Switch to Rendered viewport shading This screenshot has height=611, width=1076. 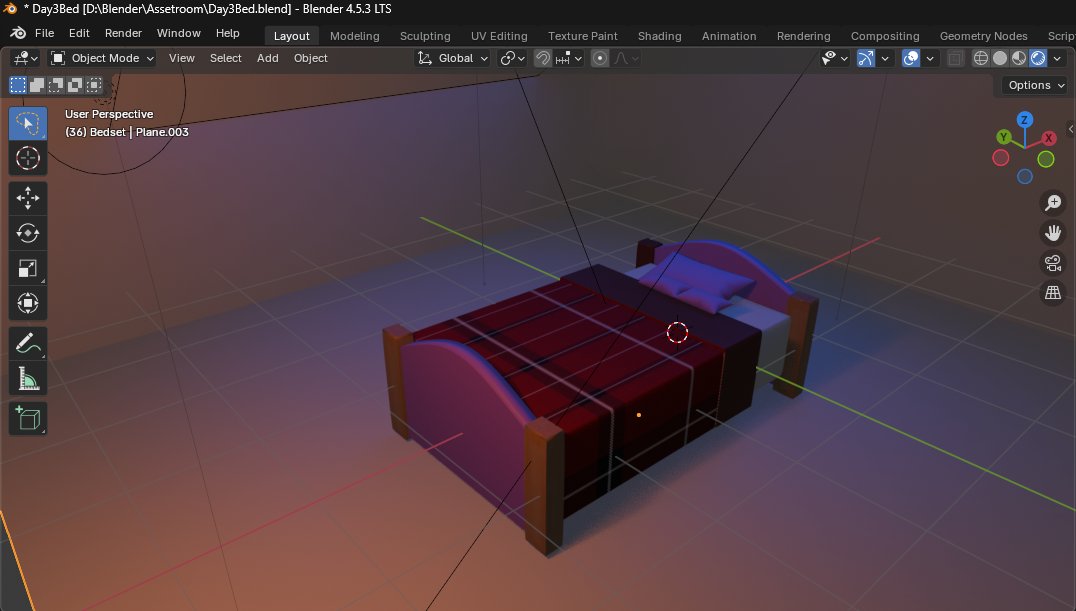(1038, 58)
